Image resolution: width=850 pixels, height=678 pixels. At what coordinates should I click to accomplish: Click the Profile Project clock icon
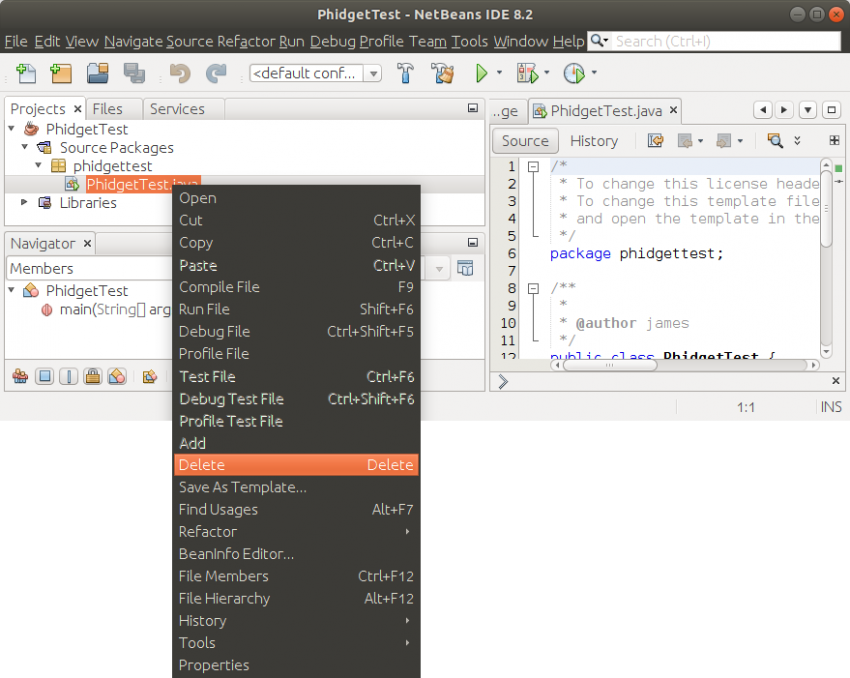pyautogui.click(x=574, y=73)
